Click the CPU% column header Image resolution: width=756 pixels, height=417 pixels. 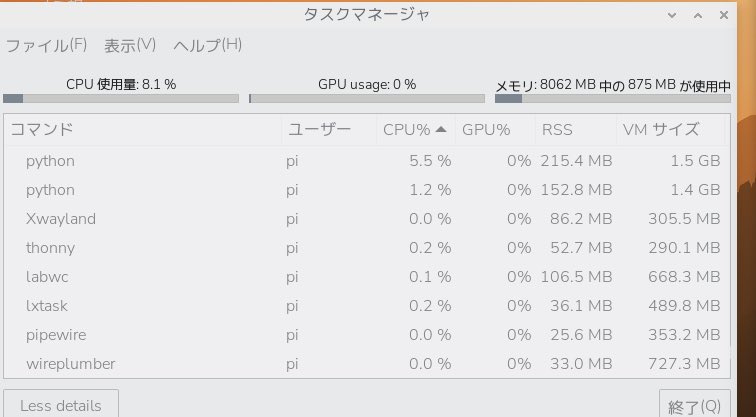point(416,130)
